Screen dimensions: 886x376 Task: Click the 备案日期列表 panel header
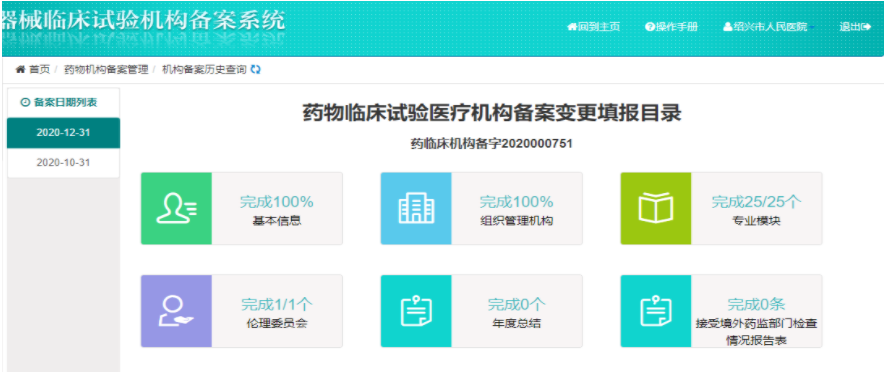pos(63,102)
